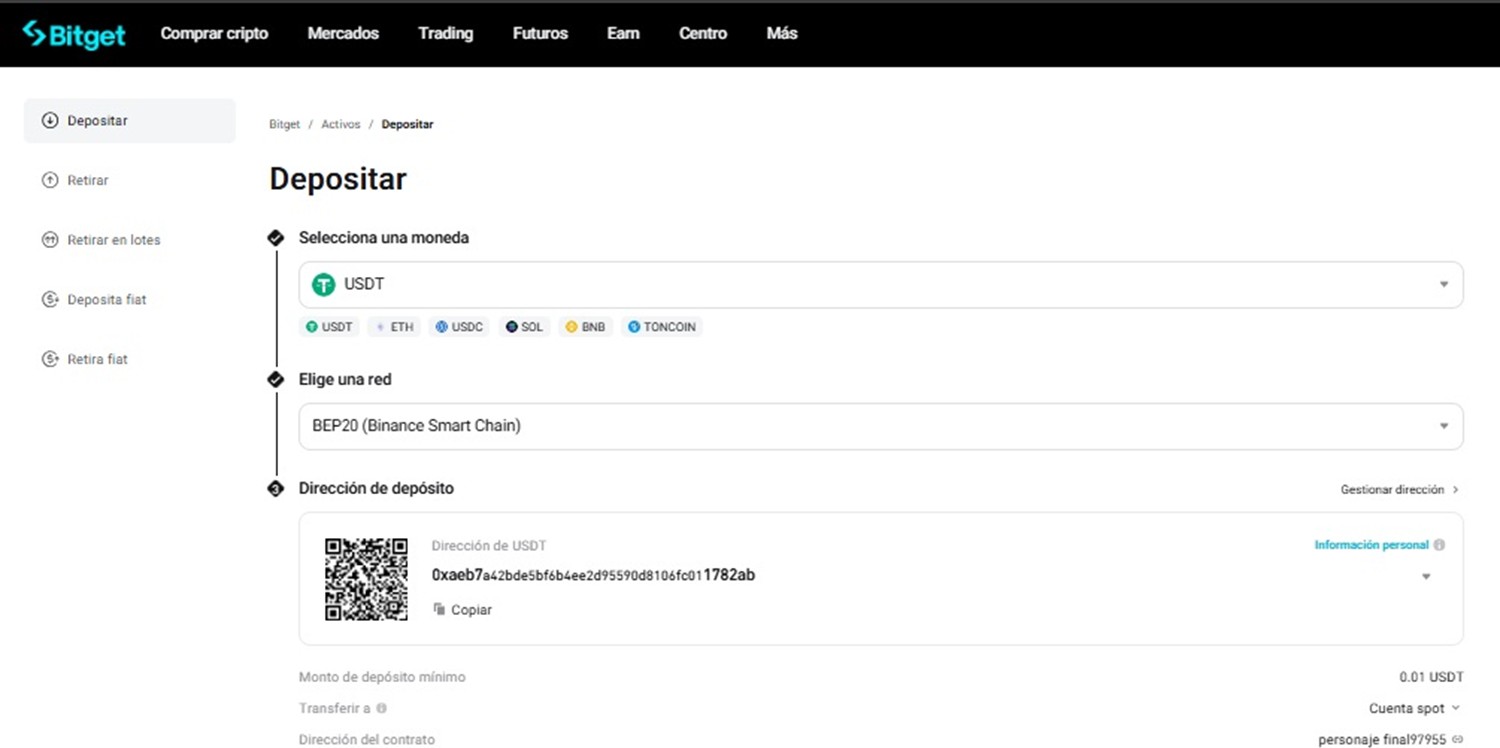Open the Futuros menu
The image size is (1500, 748).
click(540, 33)
